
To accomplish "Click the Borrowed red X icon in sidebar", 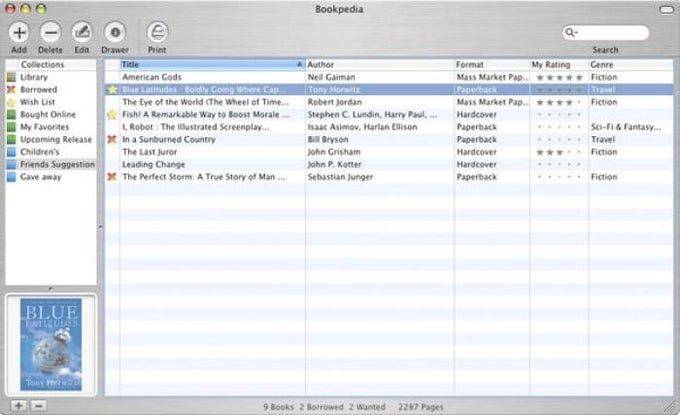I will [x=11, y=90].
